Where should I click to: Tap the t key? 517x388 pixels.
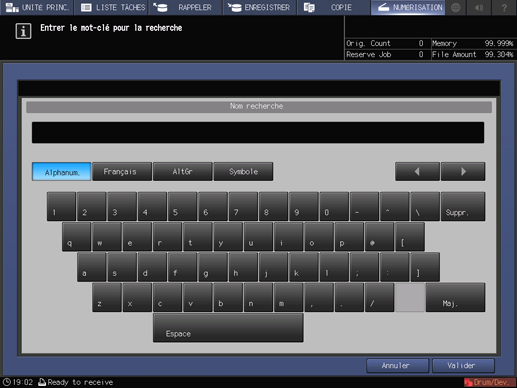coord(198,237)
